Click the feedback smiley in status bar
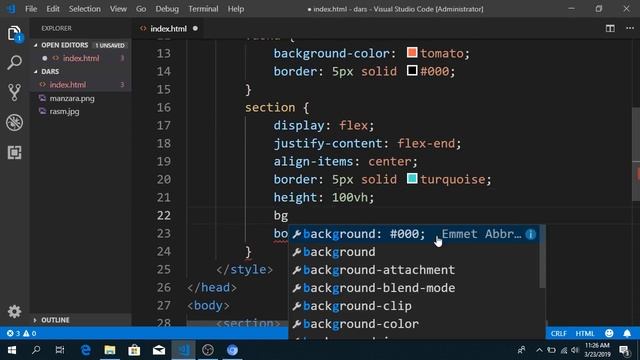Viewport: 640px width, 360px height. 609,333
